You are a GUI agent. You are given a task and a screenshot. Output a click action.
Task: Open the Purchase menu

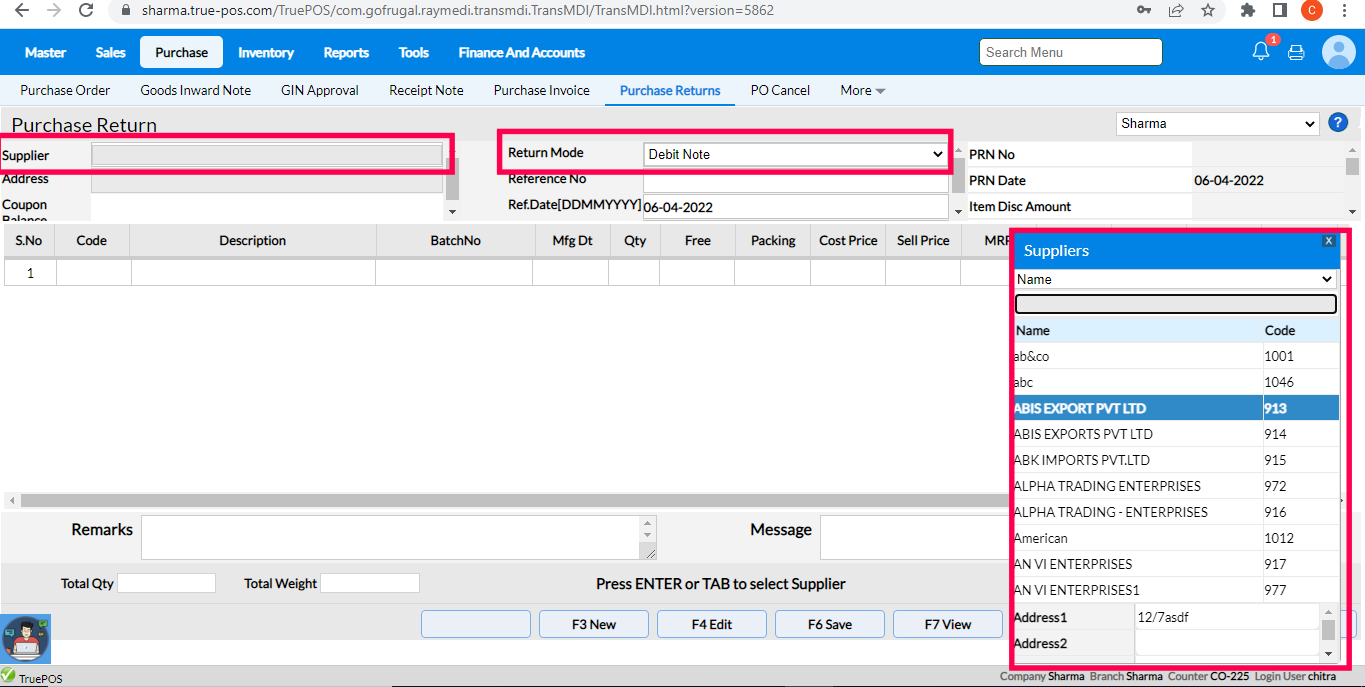(x=181, y=52)
